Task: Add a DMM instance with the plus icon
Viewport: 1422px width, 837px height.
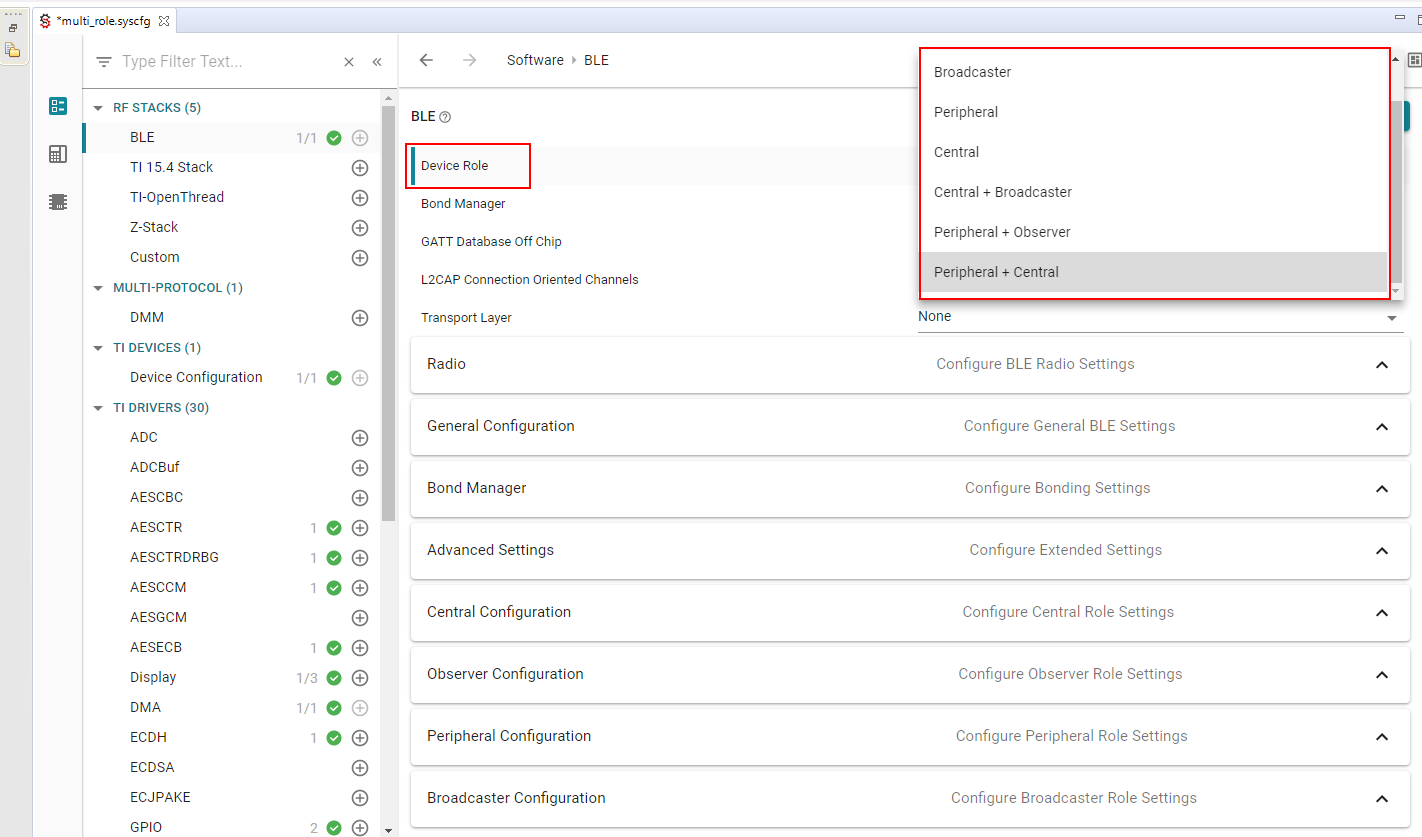Action: click(x=360, y=318)
